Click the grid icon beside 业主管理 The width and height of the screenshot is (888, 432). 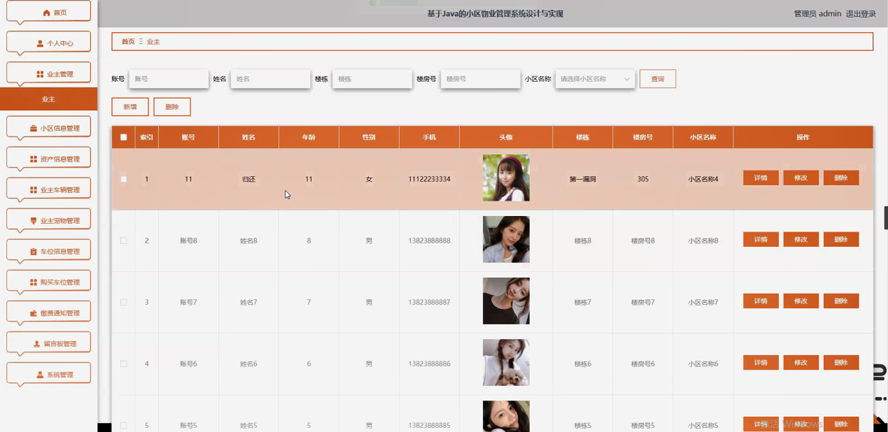[40, 74]
